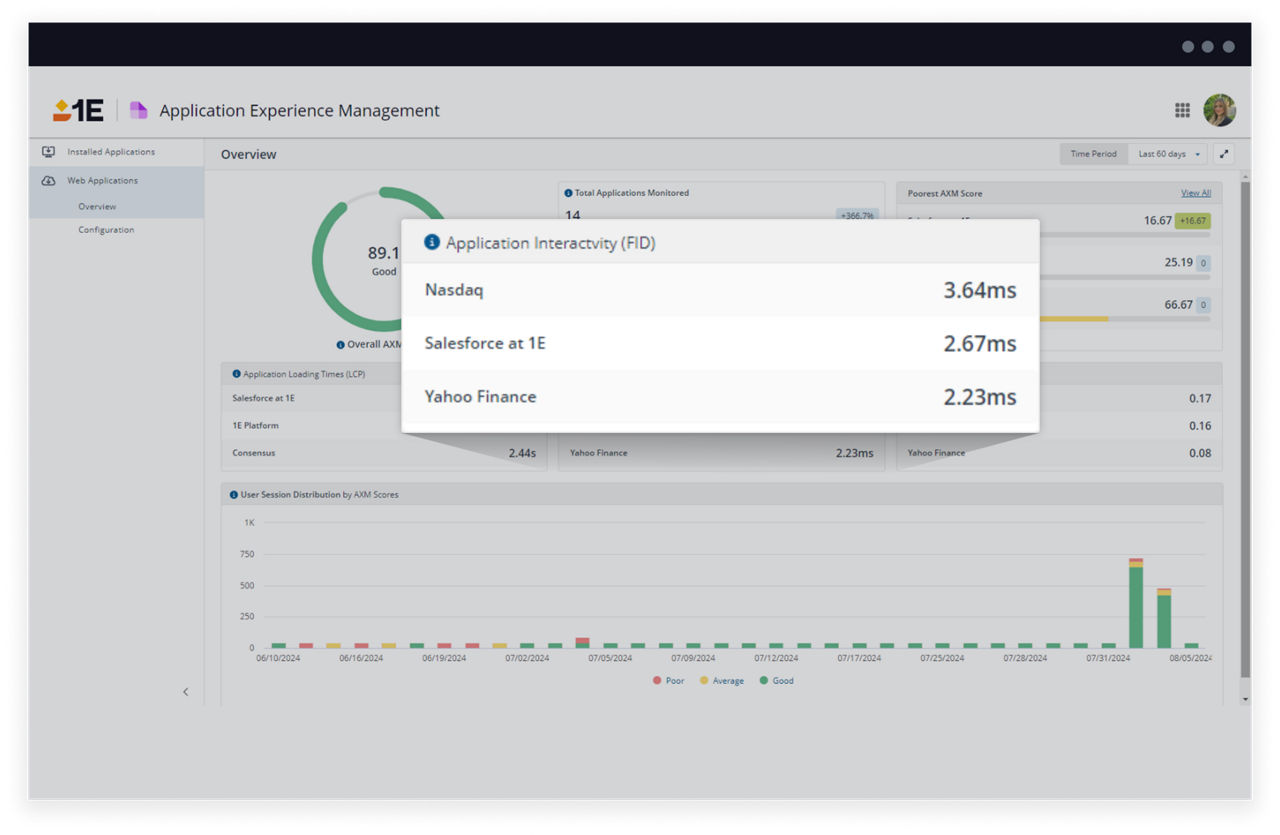Click the 25.19 score value
1280x835 pixels.
click(x=1178, y=262)
